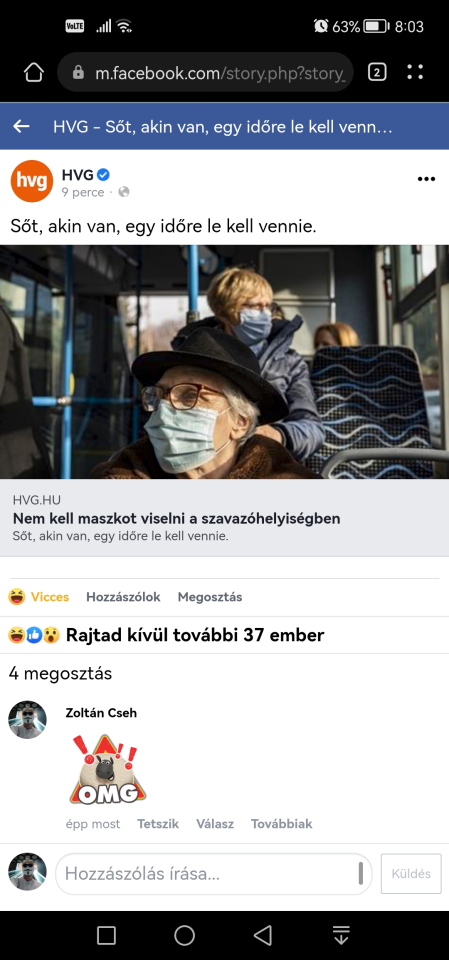The width and height of the screenshot is (449, 960).
Task: Expand Továbbiak comment options
Action: coord(281,823)
